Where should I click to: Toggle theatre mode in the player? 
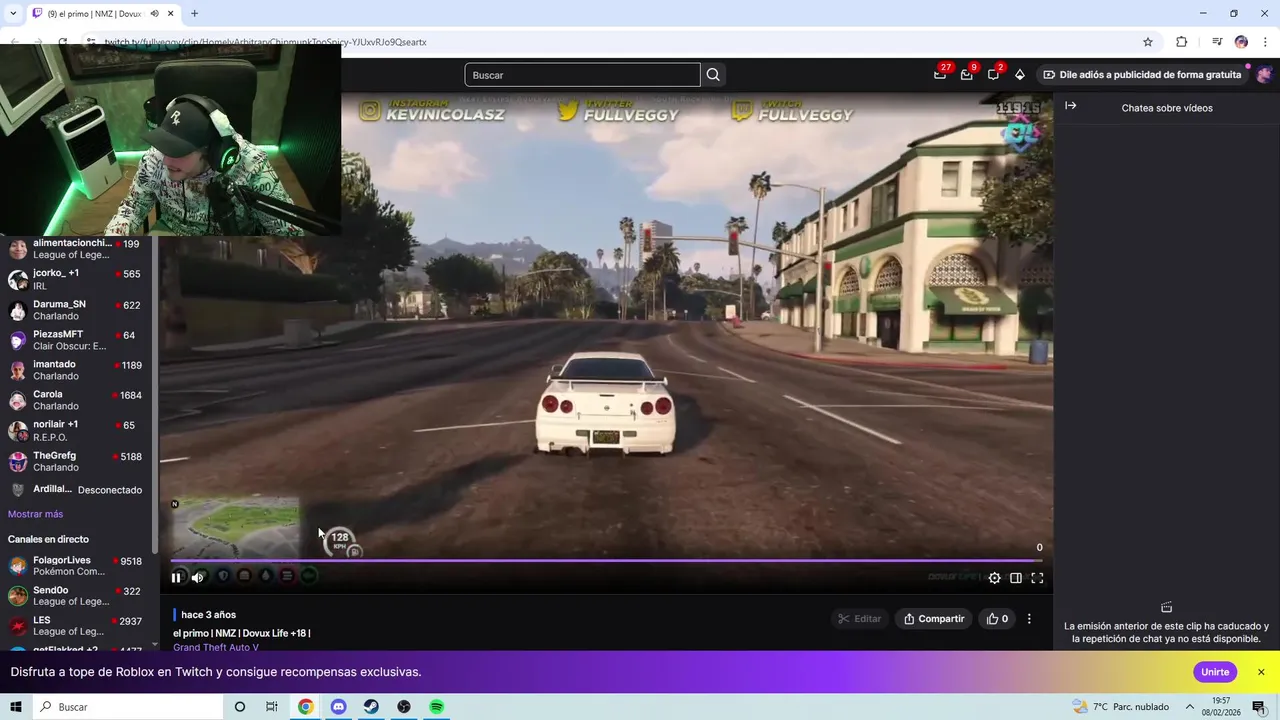(1016, 578)
